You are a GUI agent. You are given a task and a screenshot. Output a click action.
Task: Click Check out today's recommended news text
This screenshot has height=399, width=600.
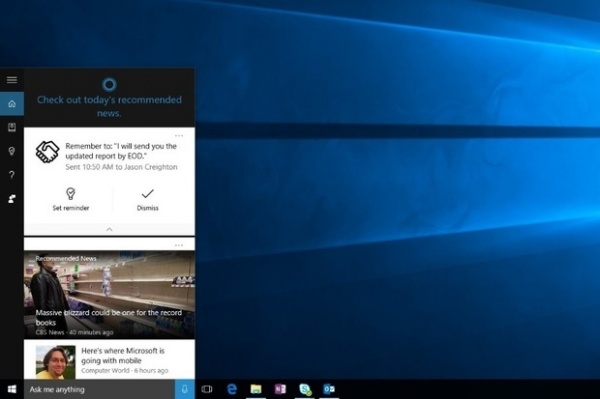pos(109,106)
